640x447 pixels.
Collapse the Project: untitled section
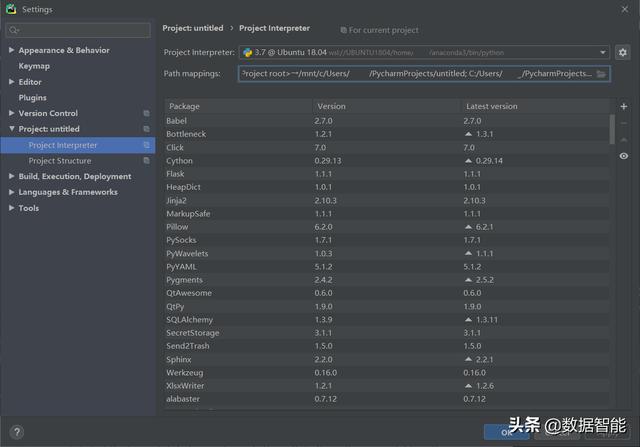[11, 129]
